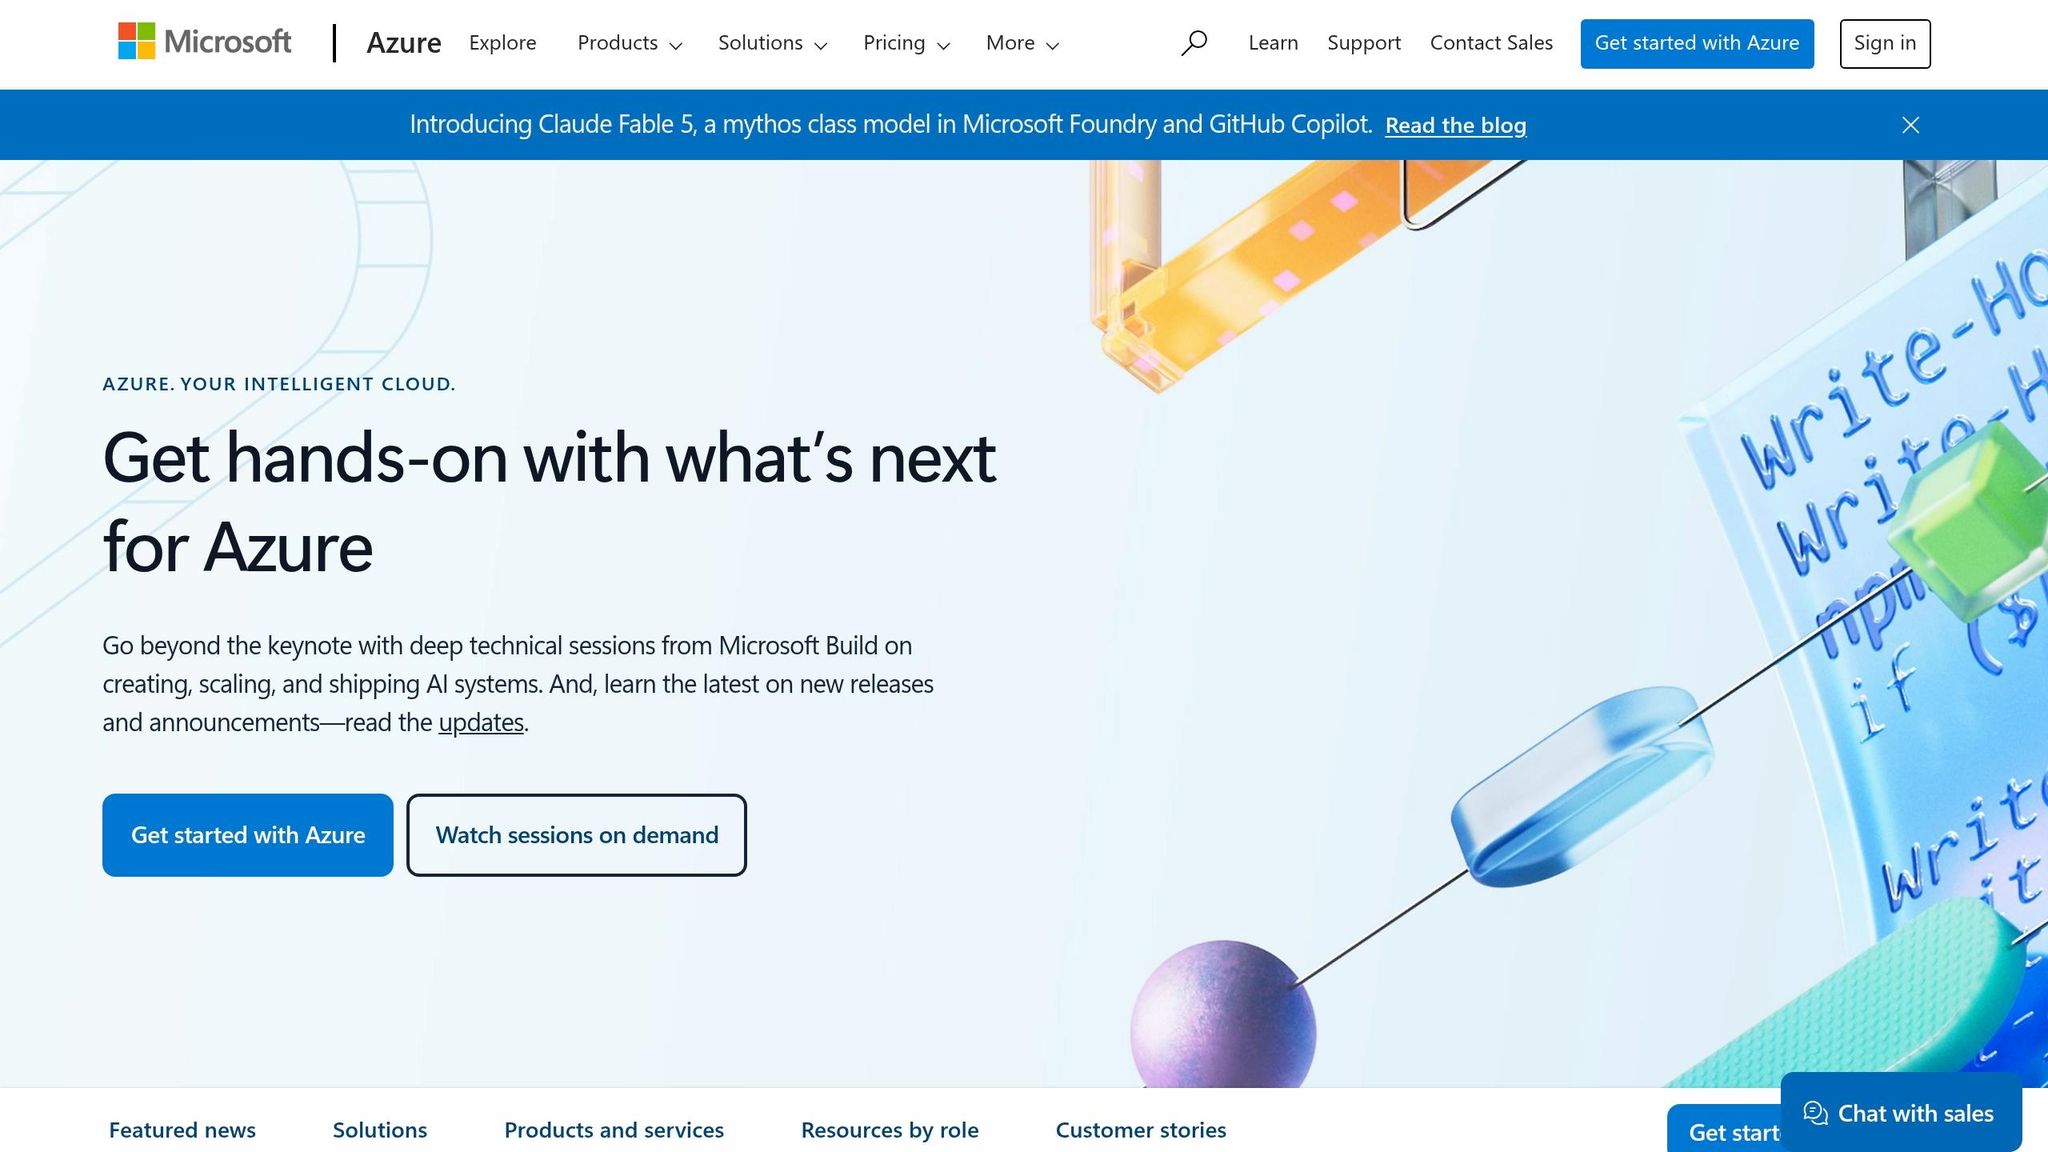Open Chat with sales widget
Image resolution: width=2048 pixels, height=1152 pixels.
(1901, 1113)
